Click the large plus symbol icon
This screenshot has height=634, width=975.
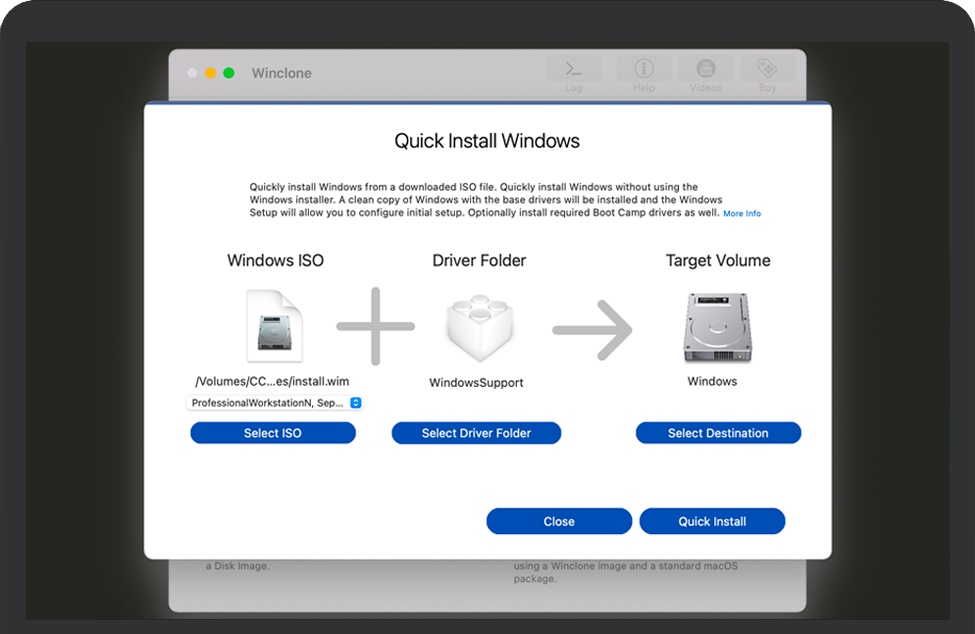pyautogui.click(x=375, y=326)
